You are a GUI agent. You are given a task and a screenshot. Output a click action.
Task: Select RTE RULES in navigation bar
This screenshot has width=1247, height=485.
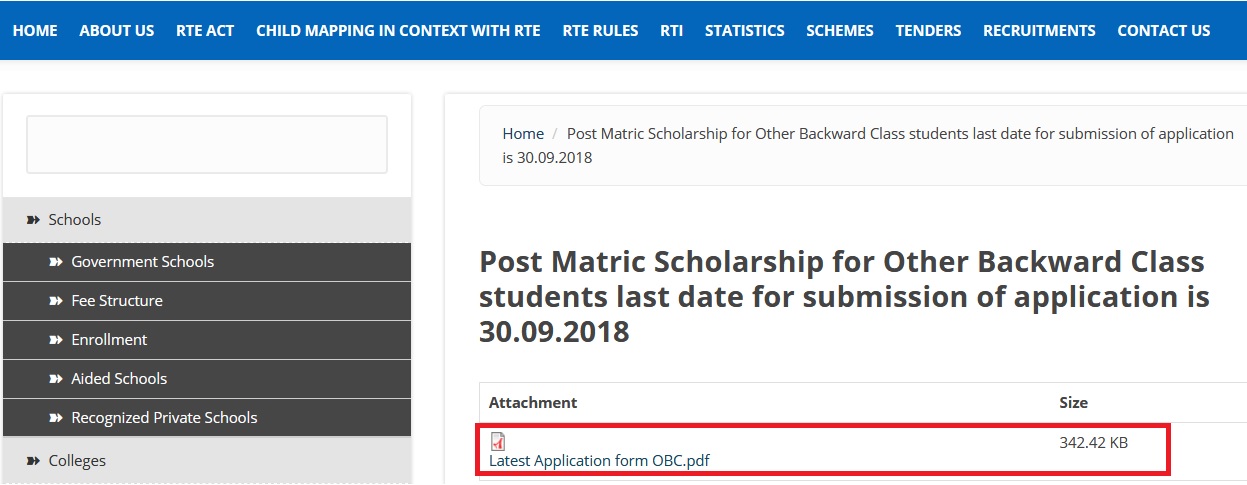(600, 31)
